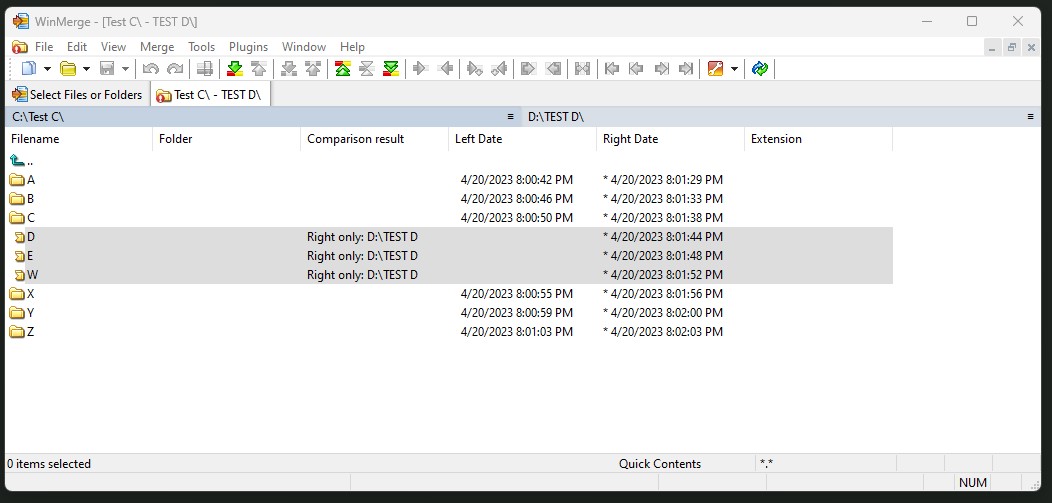
Task: Click the Refresh blue-green arrows icon
Action: [x=759, y=68]
